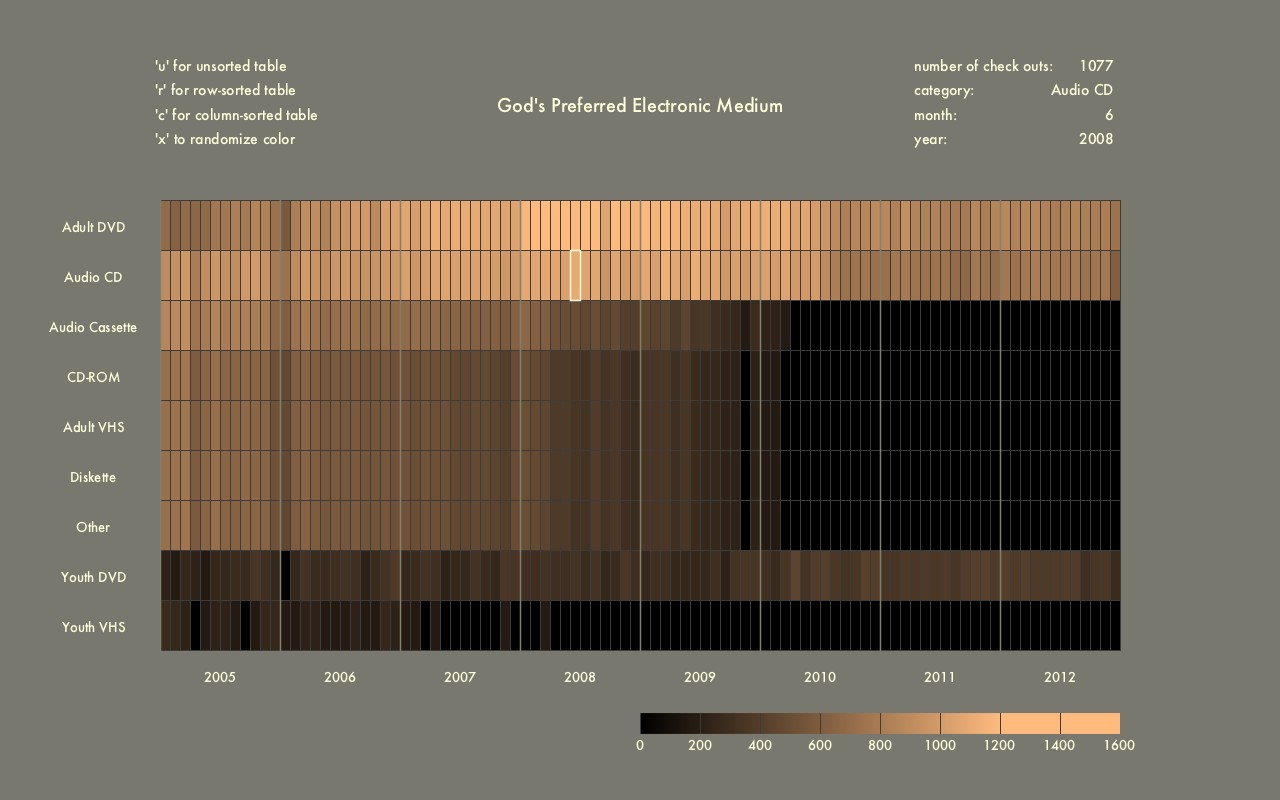Click the "'x' to randomize color" hint
1280x800 pixels.
click(225, 139)
